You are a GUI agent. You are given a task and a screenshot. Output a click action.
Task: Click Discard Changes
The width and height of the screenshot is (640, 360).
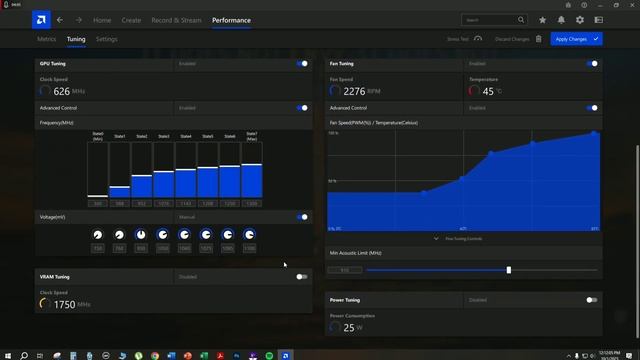(x=518, y=39)
